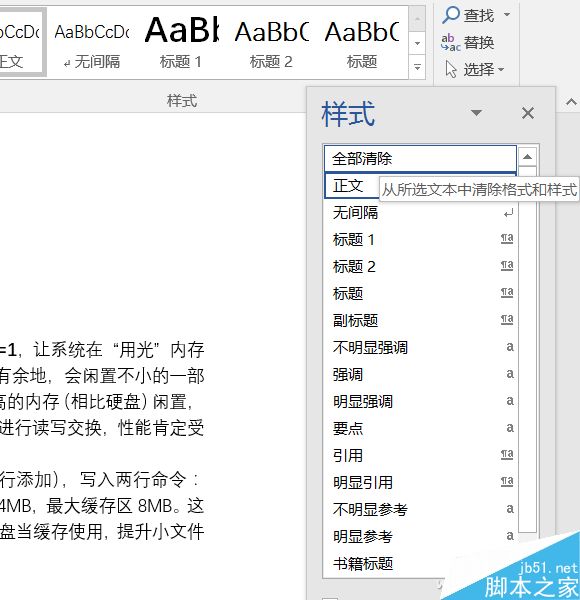580x600 pixels.
Task: Click the Select cursor arrow icon
Action: (x=451, y=69)
